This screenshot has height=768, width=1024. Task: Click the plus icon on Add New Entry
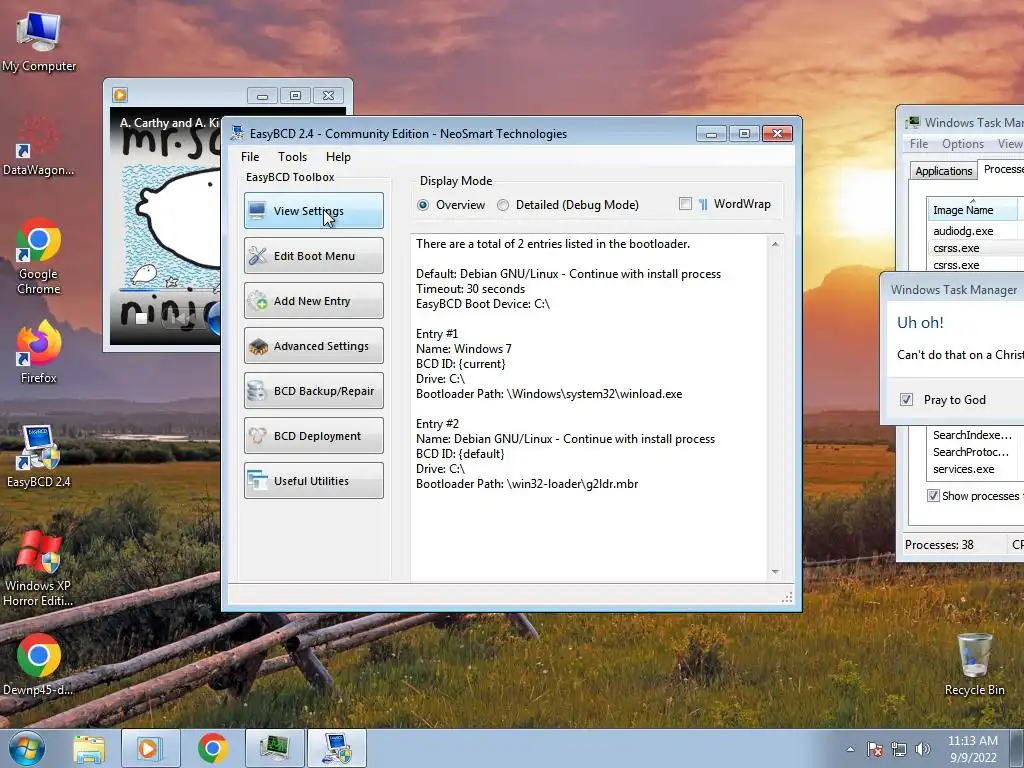[257, 301]
